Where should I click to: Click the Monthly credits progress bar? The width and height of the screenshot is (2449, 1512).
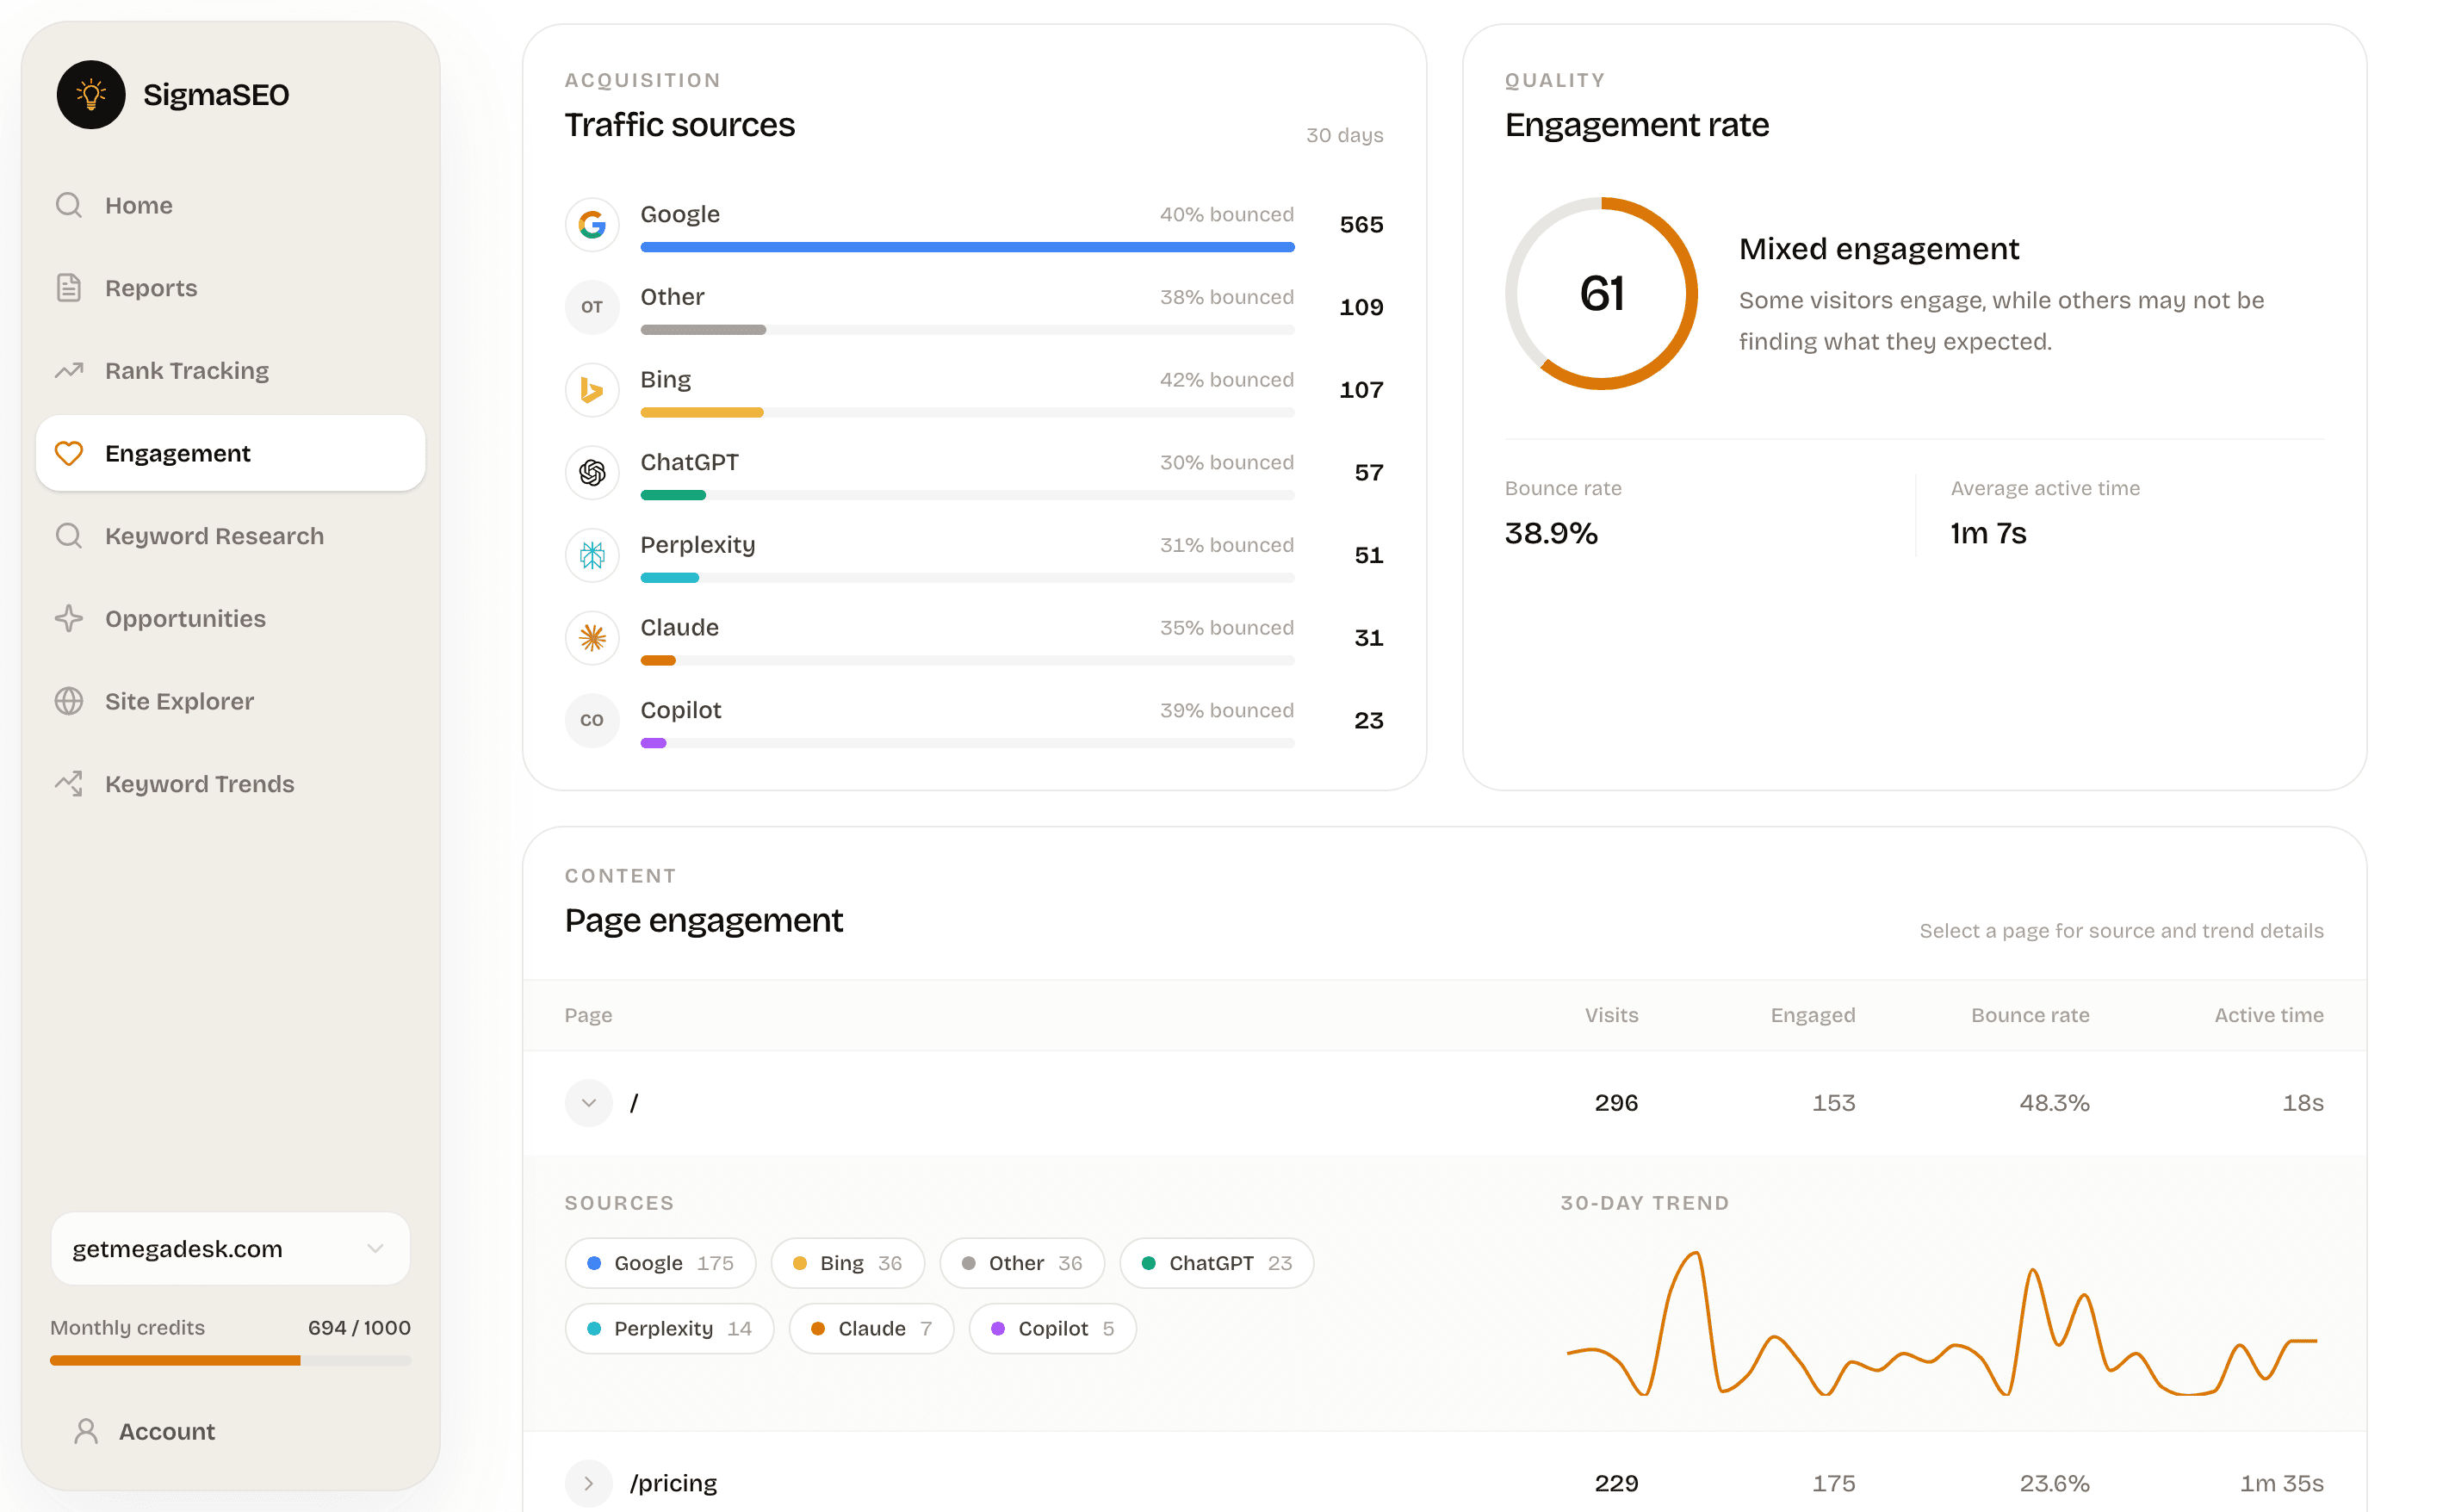point(231,1361)
